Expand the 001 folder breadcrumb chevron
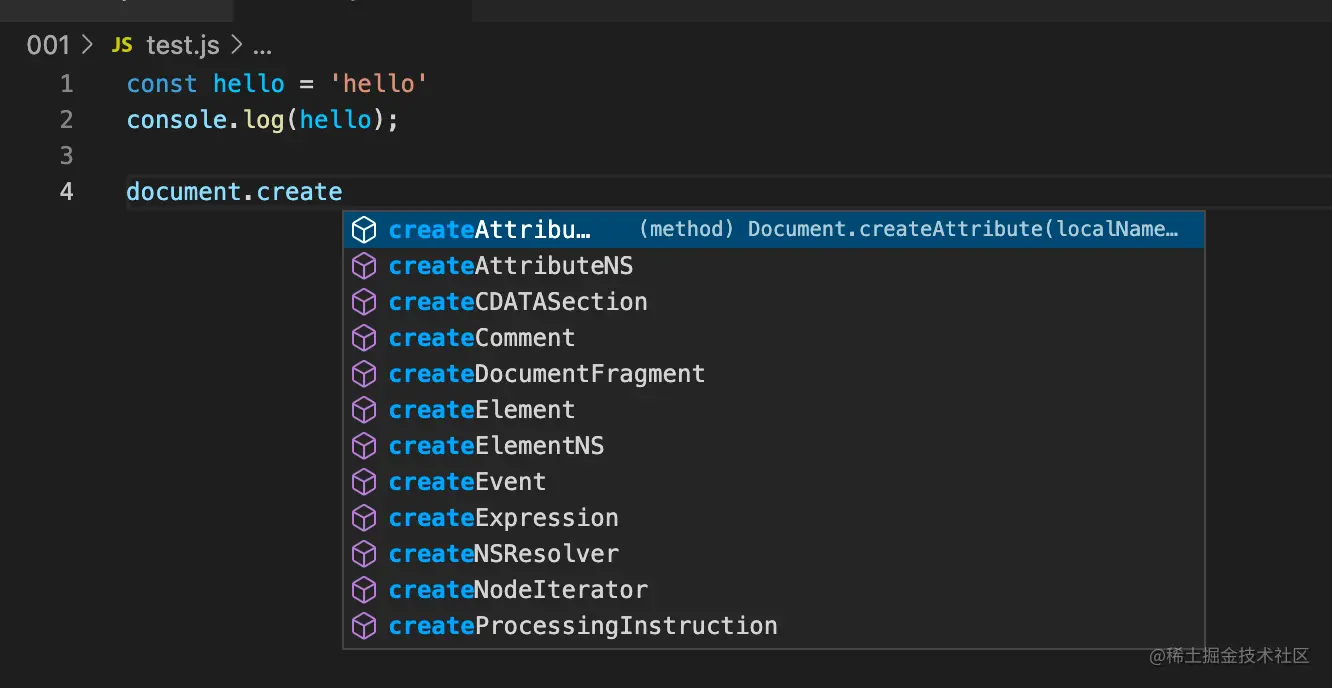This screenshot has width=1332, height=688. 87,45
